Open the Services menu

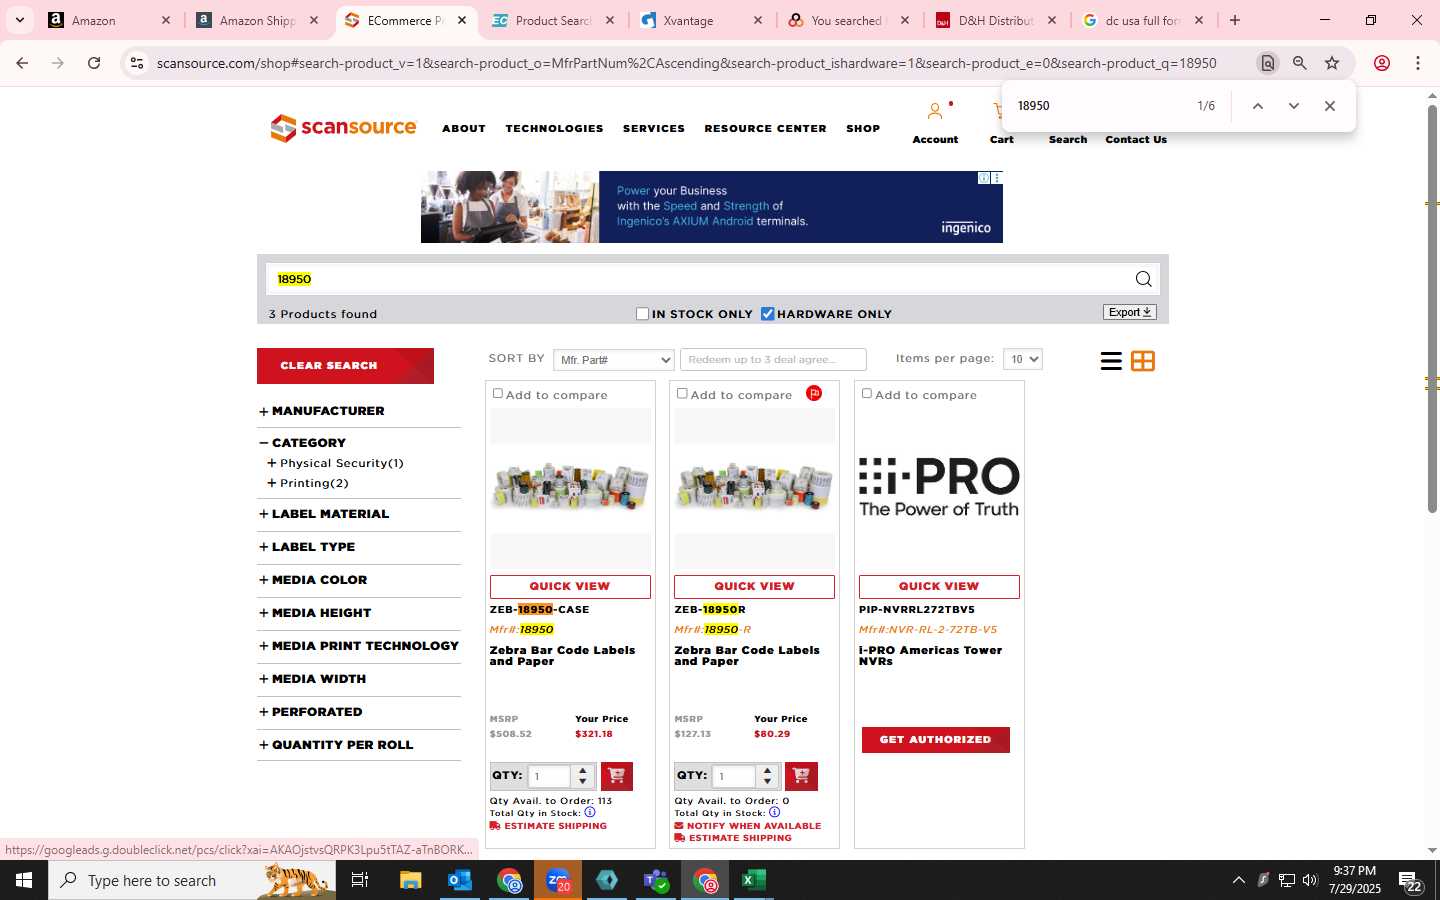[x=654, y=128]
